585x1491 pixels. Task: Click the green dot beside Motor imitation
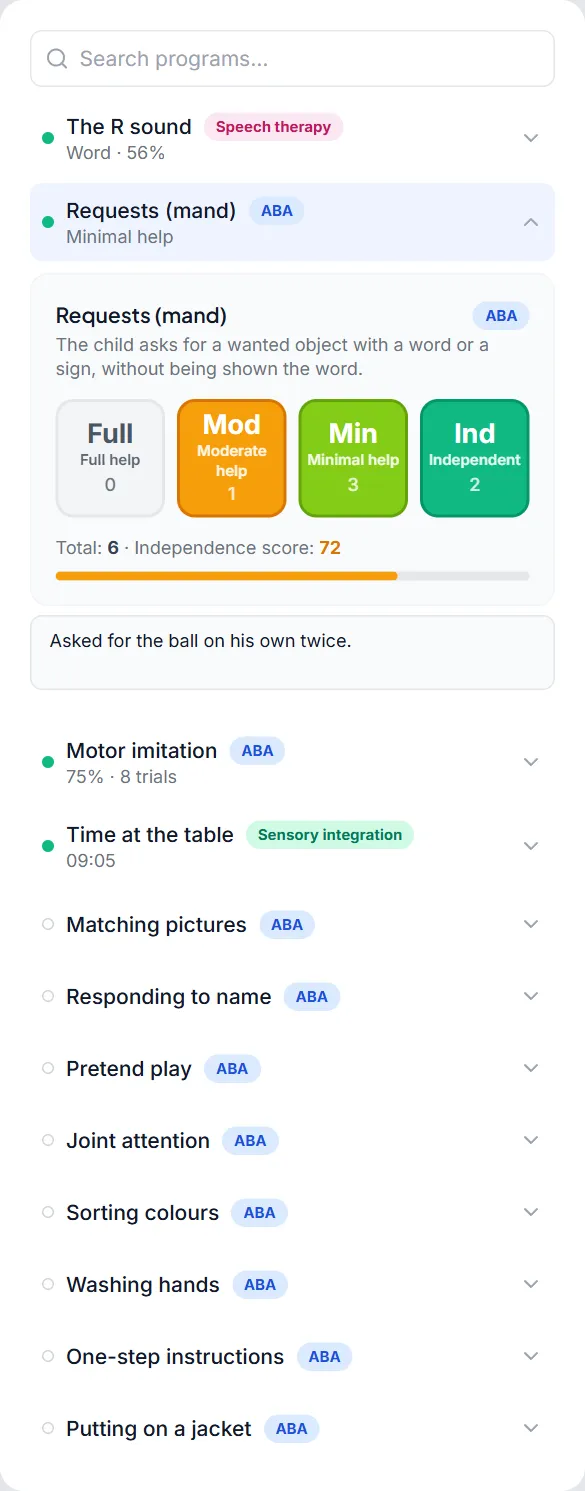pyautogui.click(x=48, y=762)
